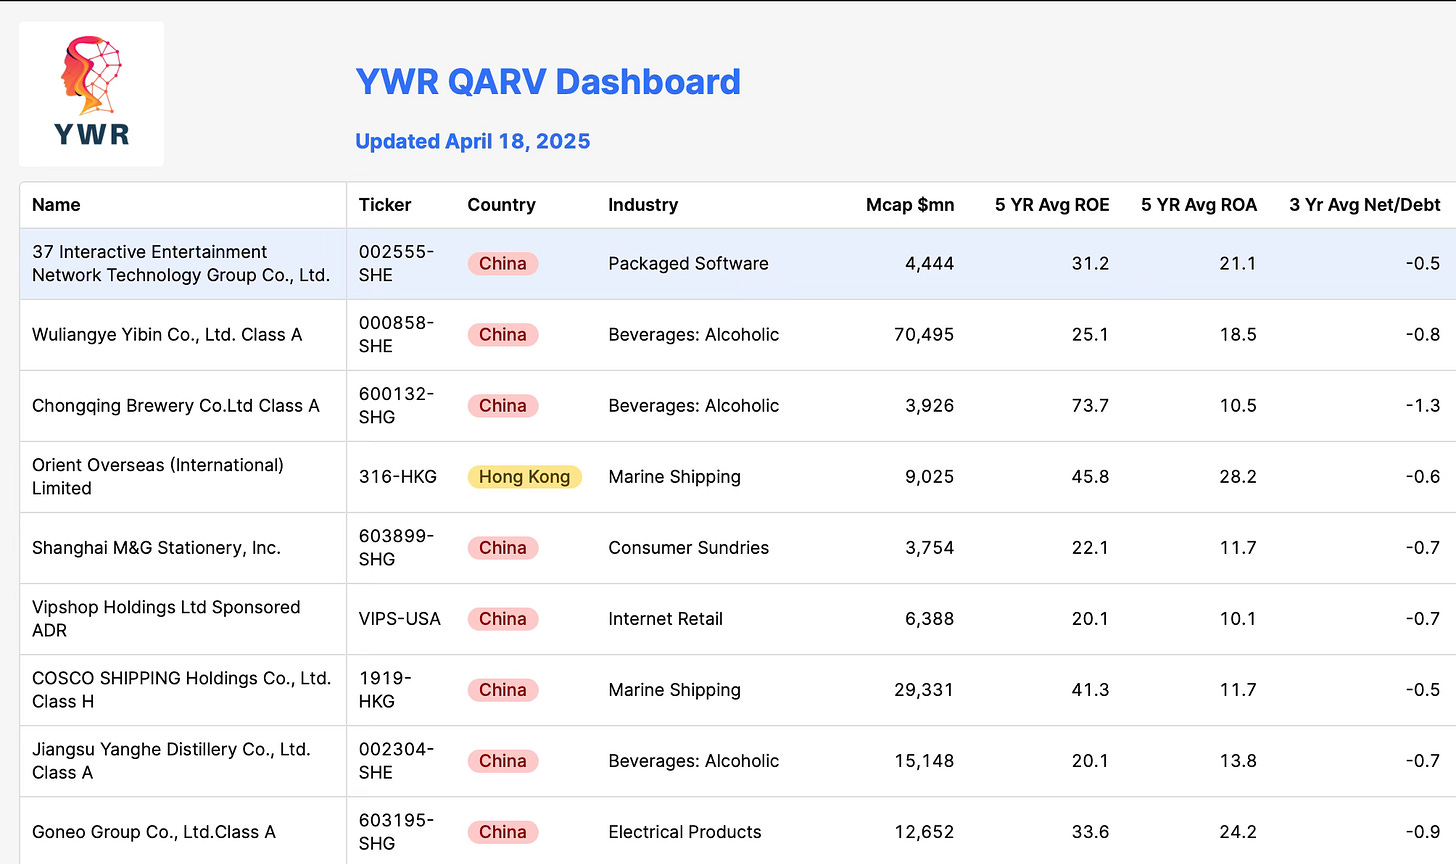Click ticker 603195-SHG

(x=397, y=832)
